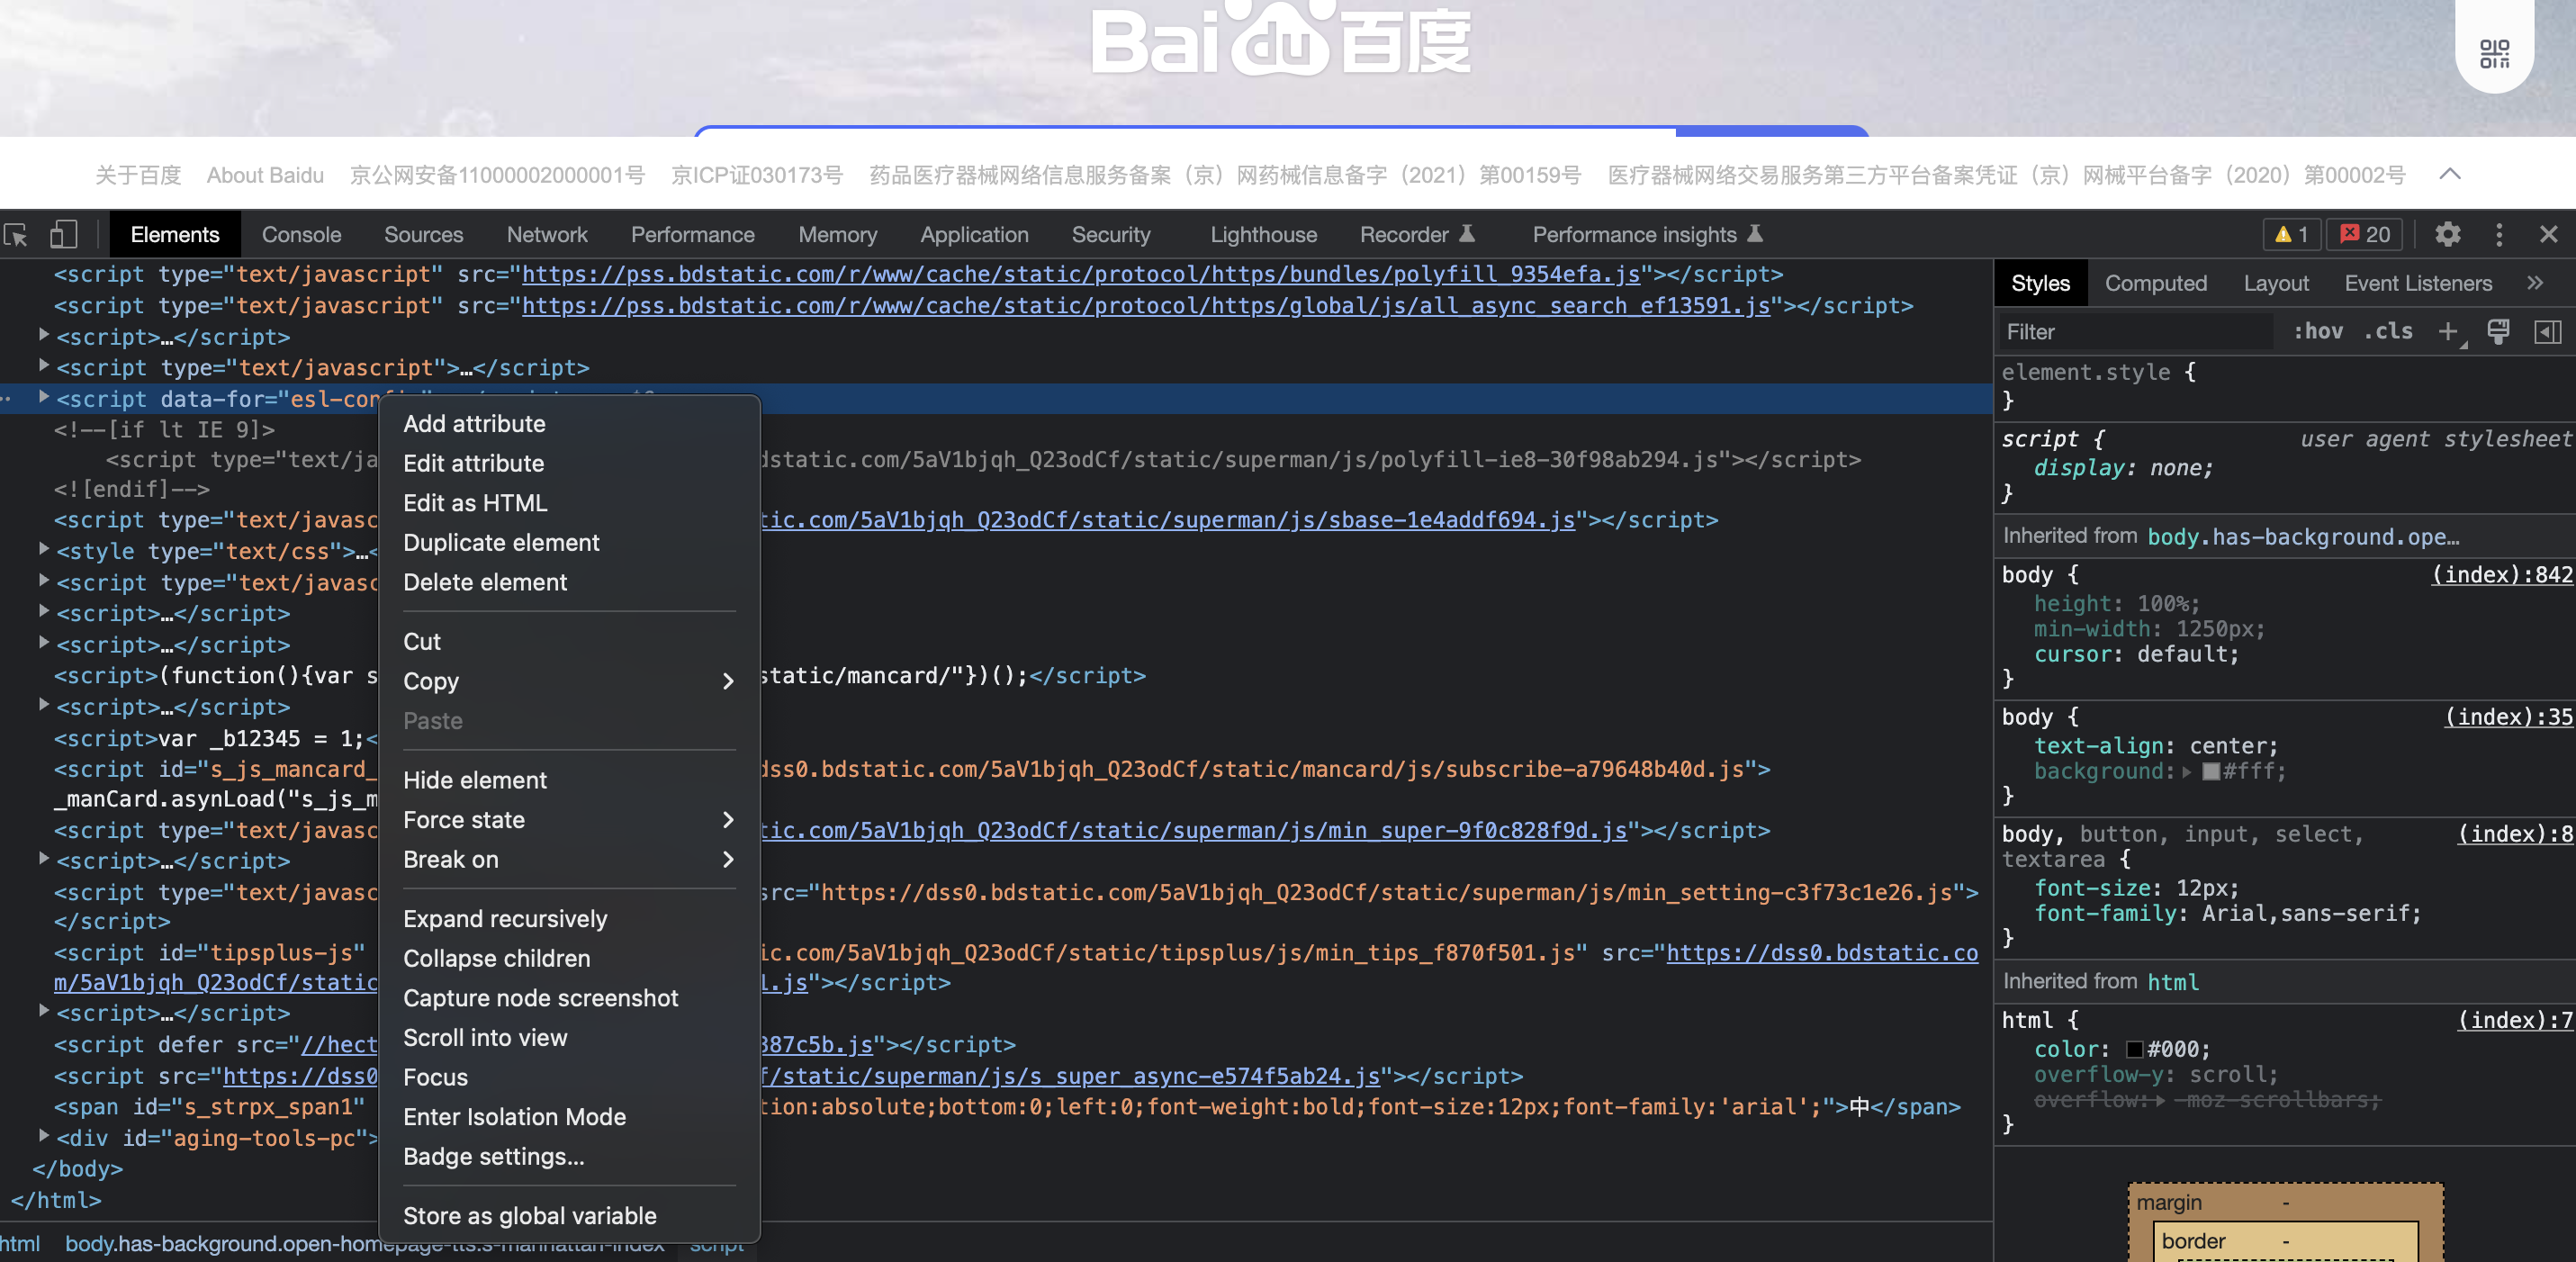Screen dimensions: 2576x1262
Task: Select the inspect element tool
Action: coord(16,234)
